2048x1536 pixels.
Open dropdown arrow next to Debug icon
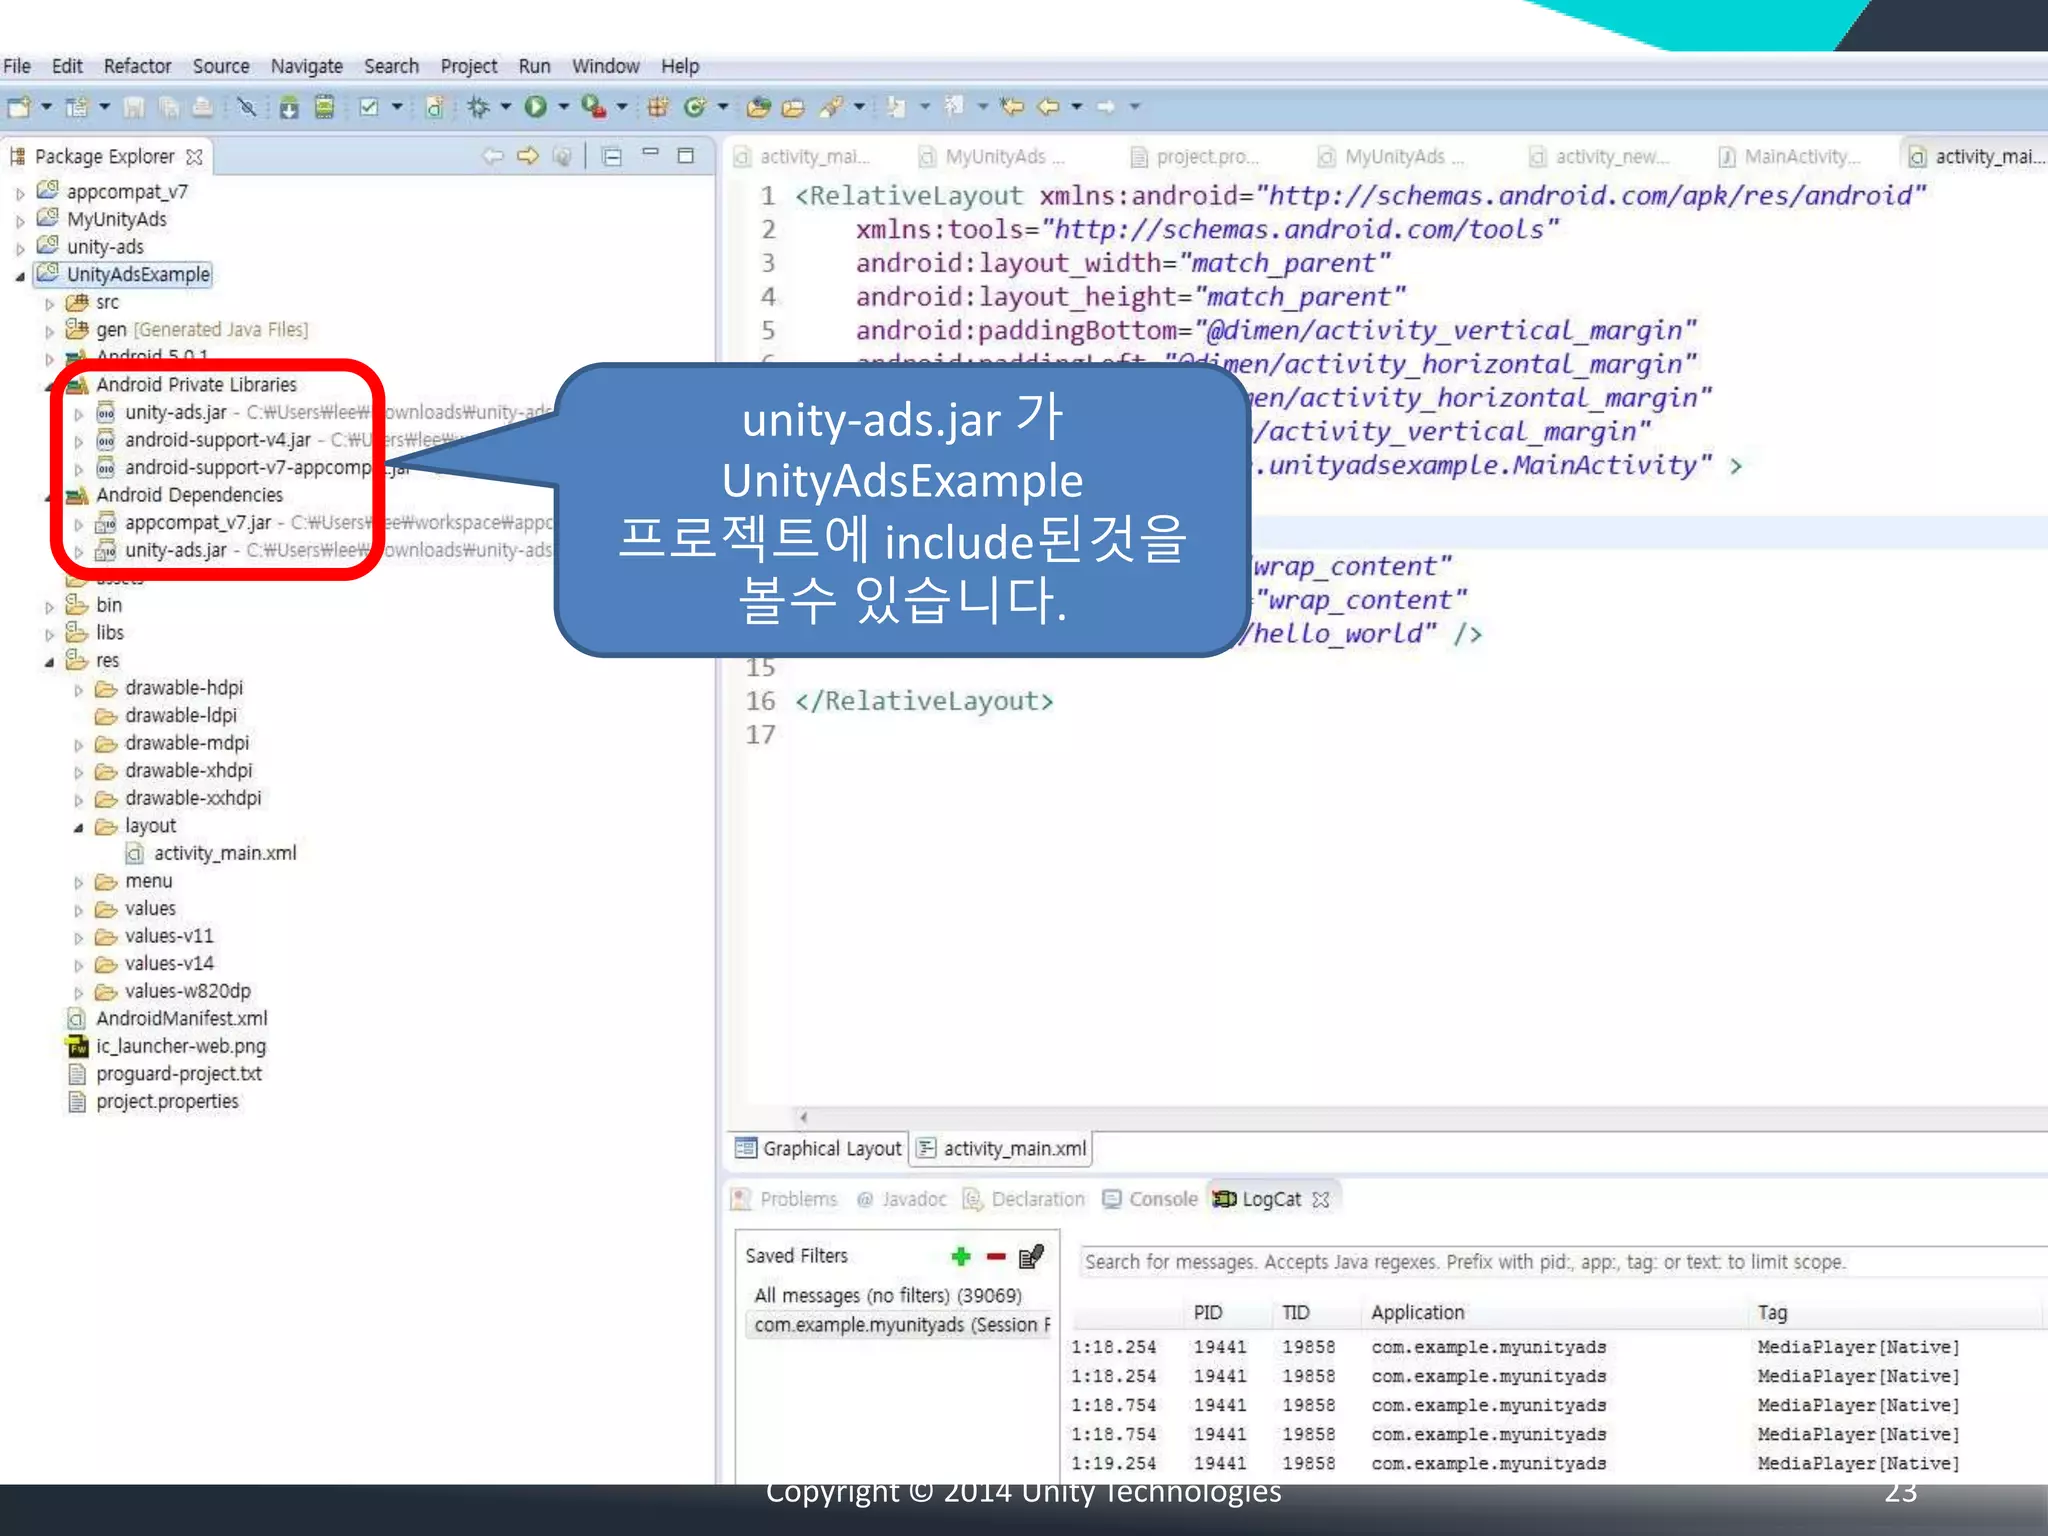[505, 106]
